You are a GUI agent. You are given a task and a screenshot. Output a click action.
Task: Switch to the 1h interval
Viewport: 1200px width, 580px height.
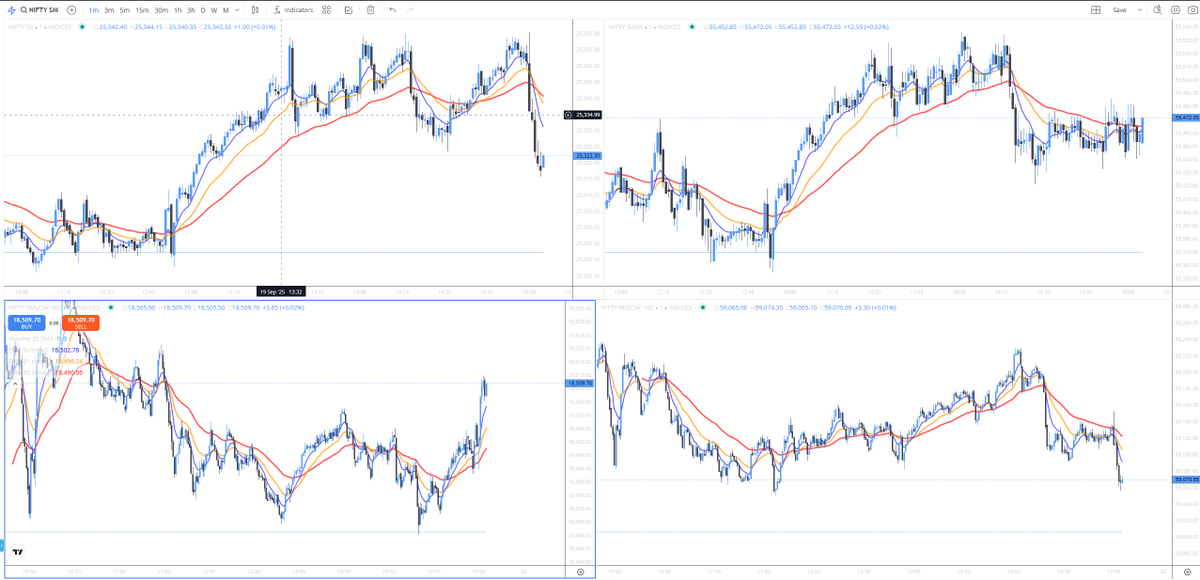pos(178,10)
